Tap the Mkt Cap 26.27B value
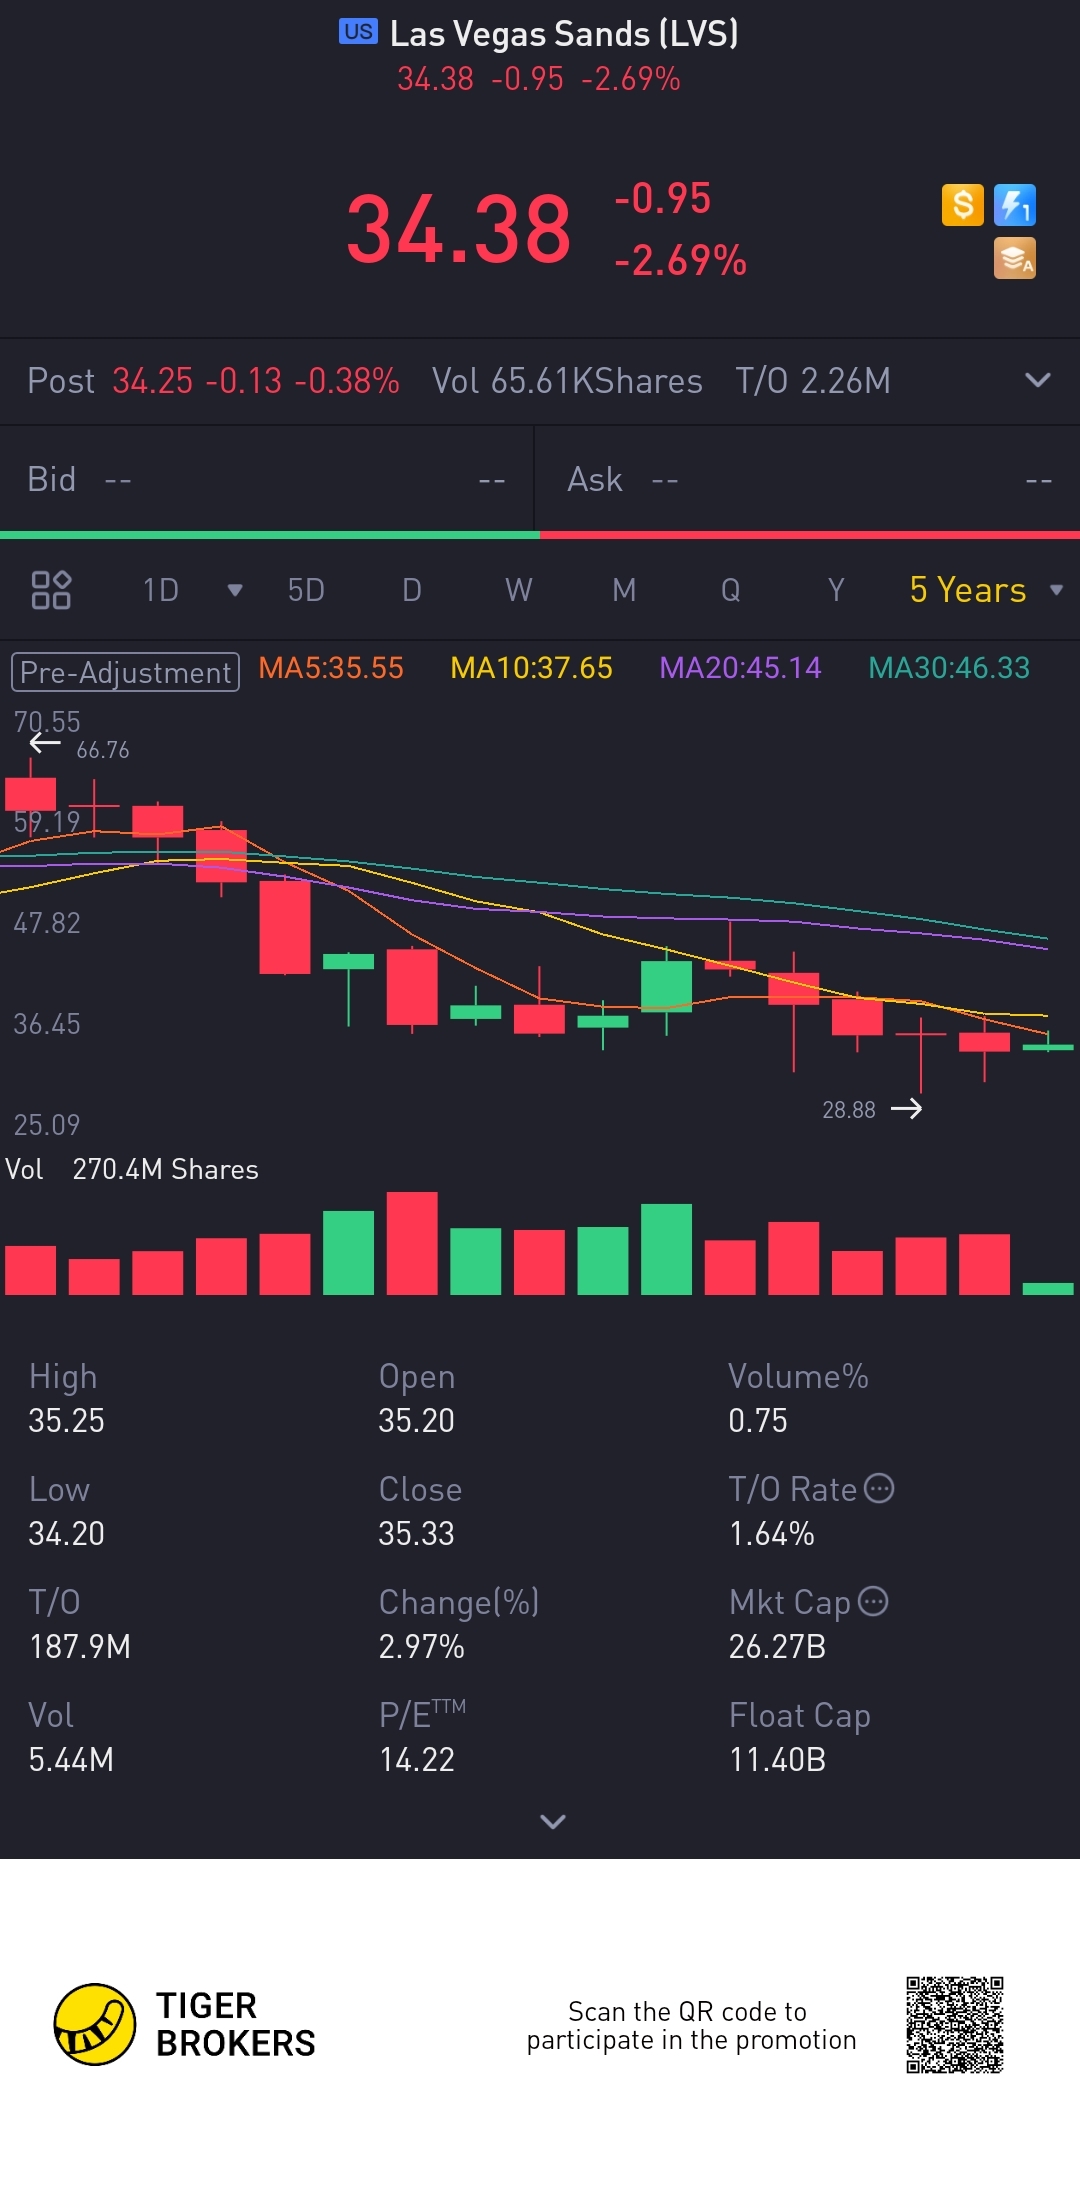The width and height of the screenshot is (1080, 2191). tap(777, 1646)
